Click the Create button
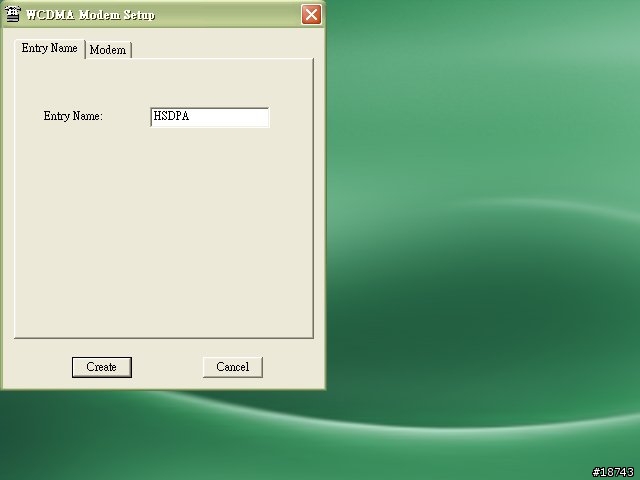The width and height of the screenshot is (640, 480). tap(102, 367)
